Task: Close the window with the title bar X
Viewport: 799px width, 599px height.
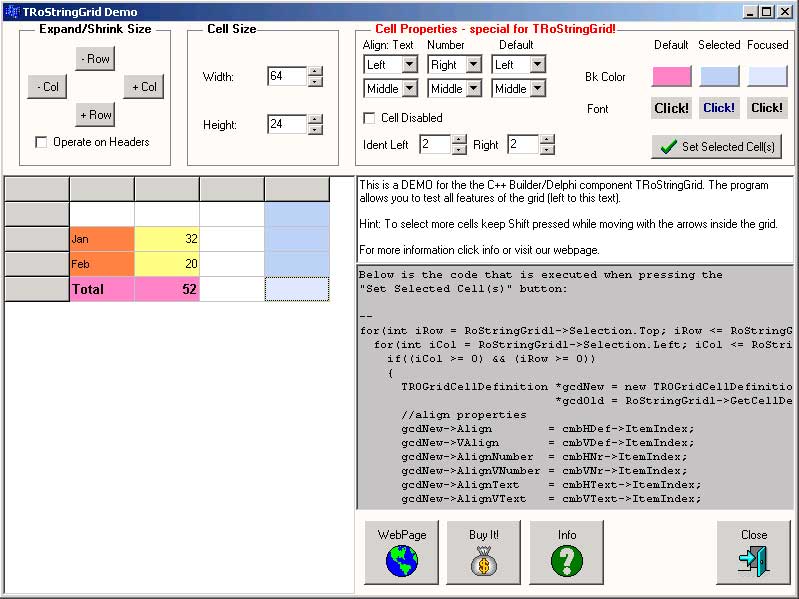Action: (x=785, y=12)
